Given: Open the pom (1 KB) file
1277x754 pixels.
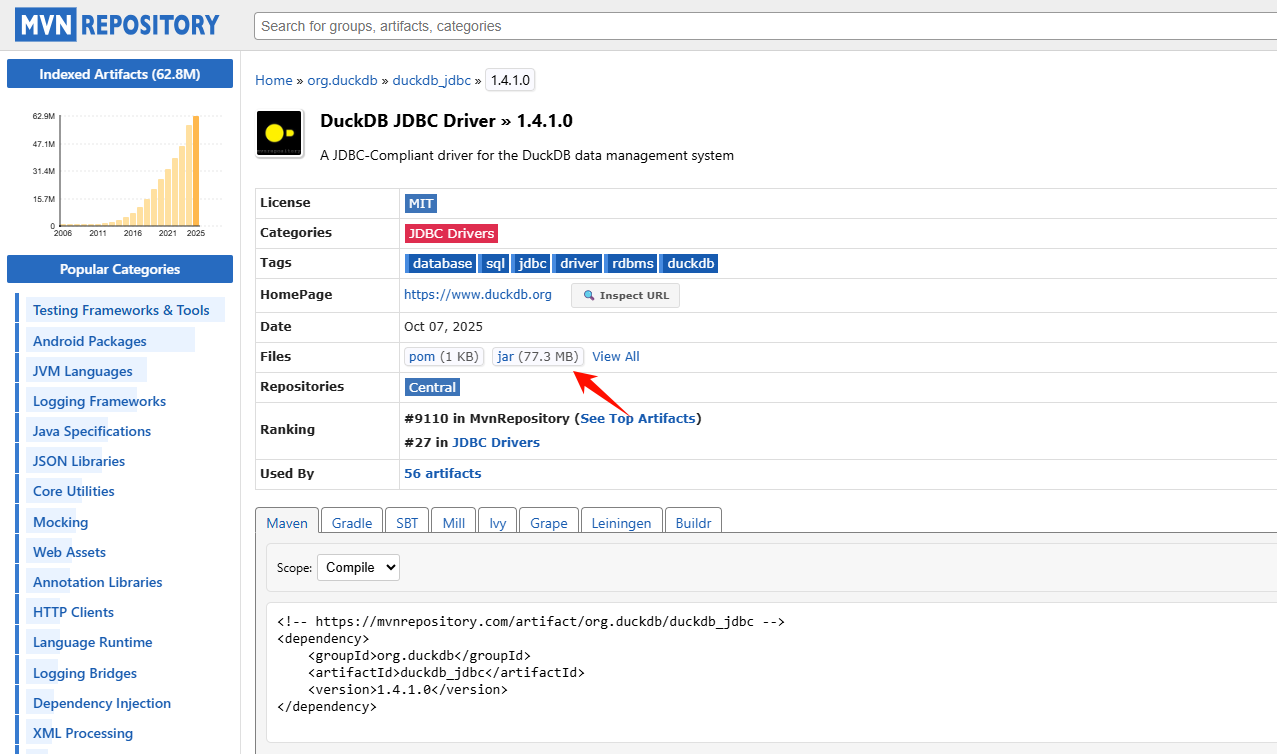Looking at the screenshot, I should coord(444,357).
